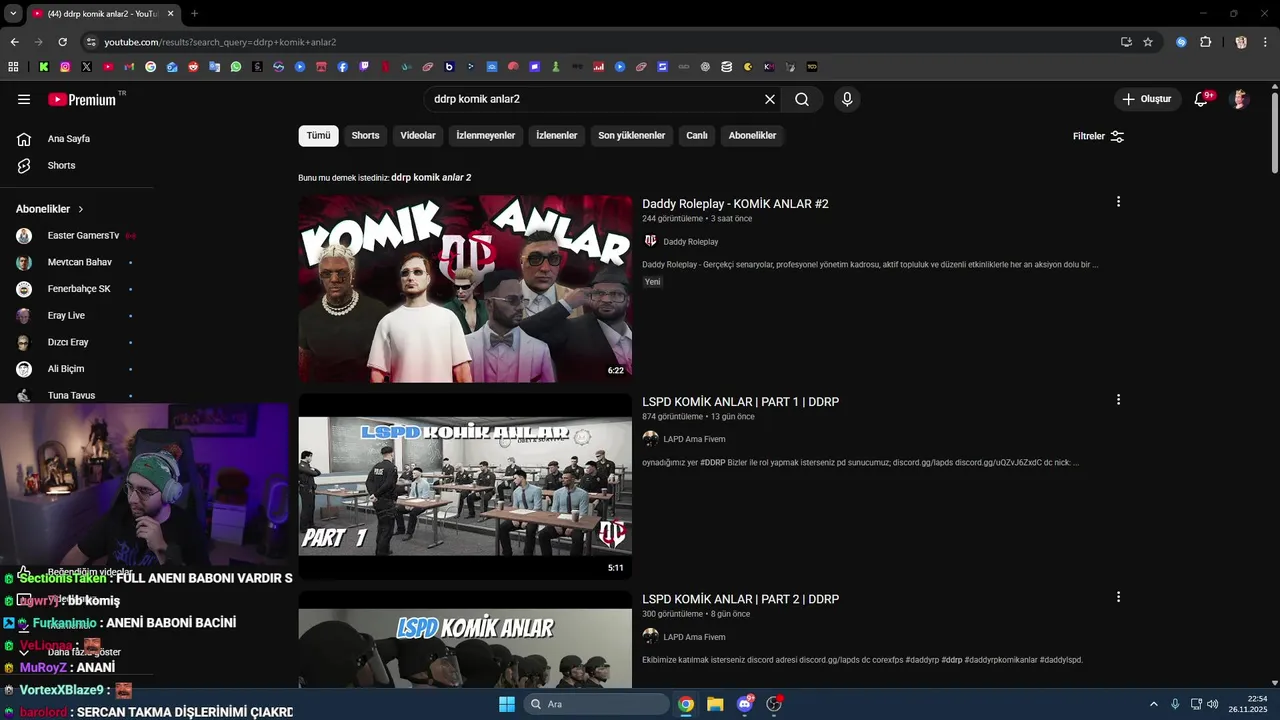The width and height of the screenshot is (1280, 720).
Task: Focus the YouTube search input field
Action: (x=594, y=99)
